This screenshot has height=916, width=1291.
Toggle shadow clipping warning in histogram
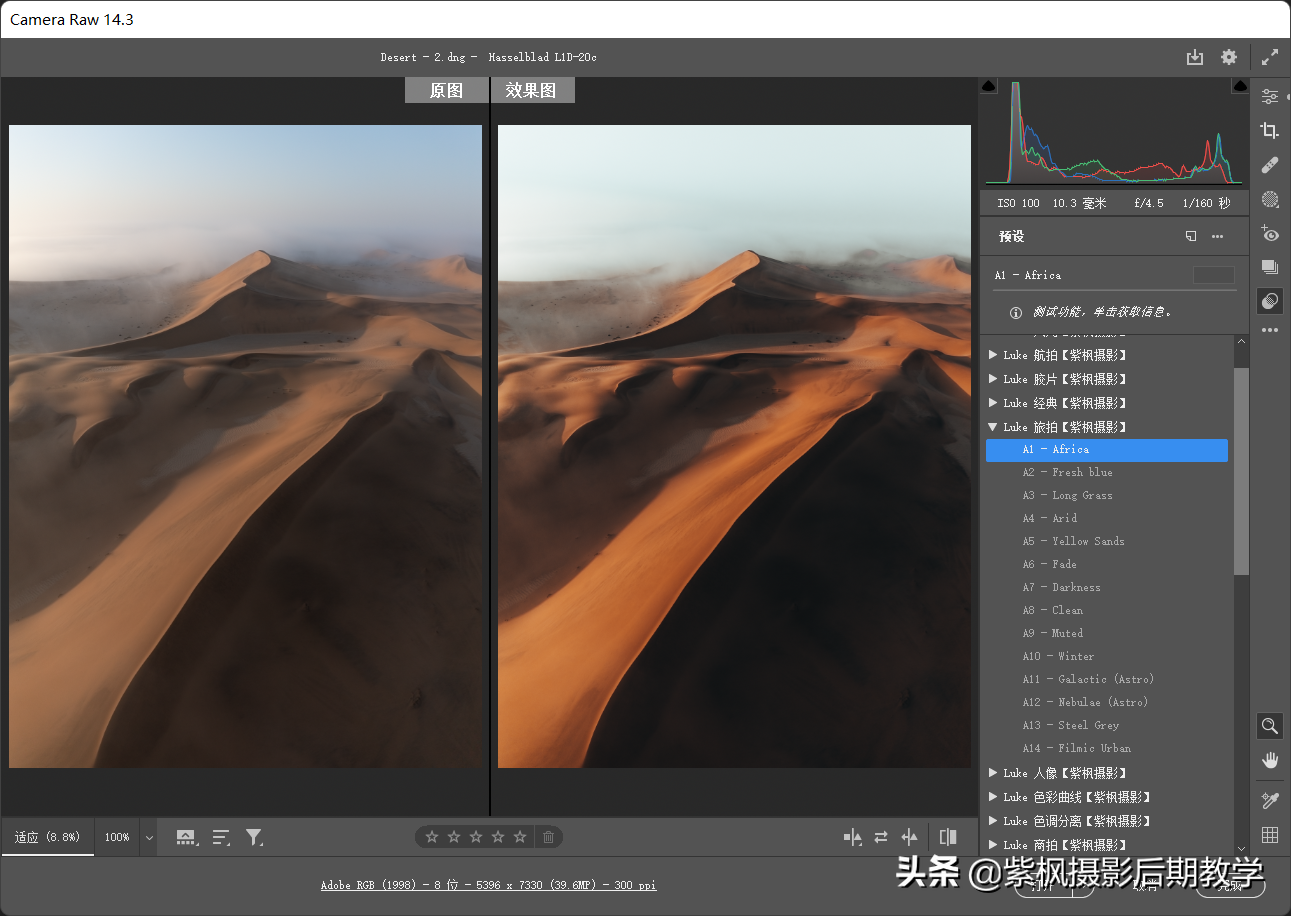pyautogui.click(x=989, y=87)
